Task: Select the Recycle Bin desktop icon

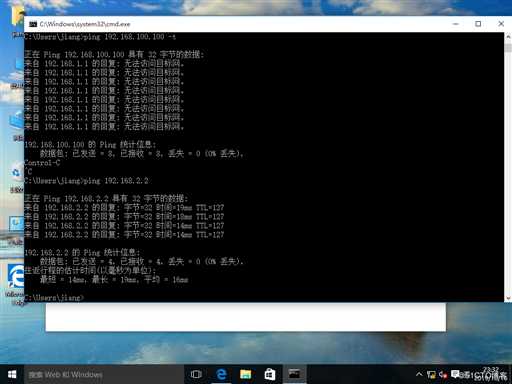Action: pos(16,177)
